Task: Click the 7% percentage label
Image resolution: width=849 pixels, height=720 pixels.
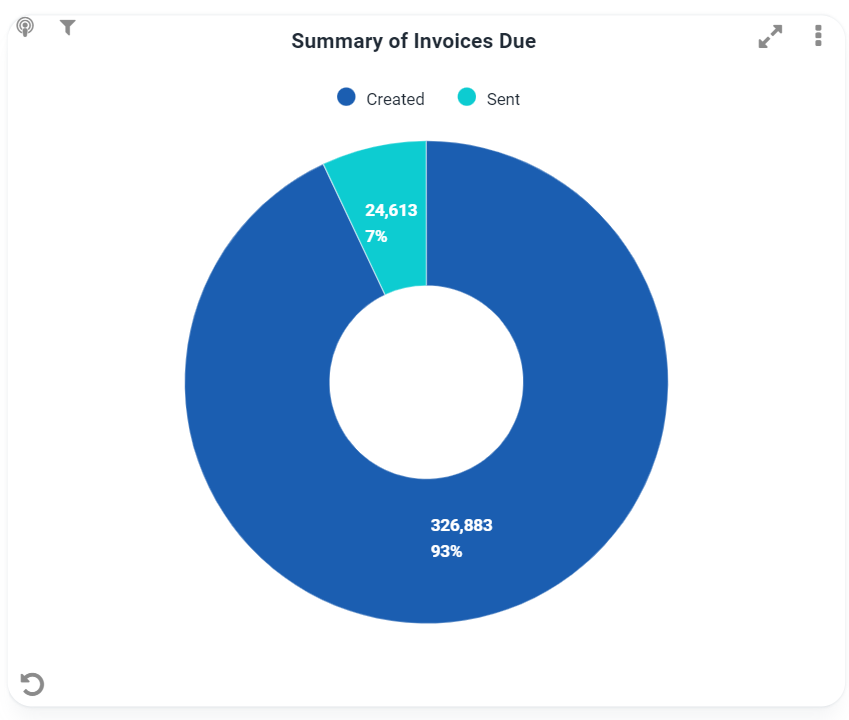Action: 376,236
